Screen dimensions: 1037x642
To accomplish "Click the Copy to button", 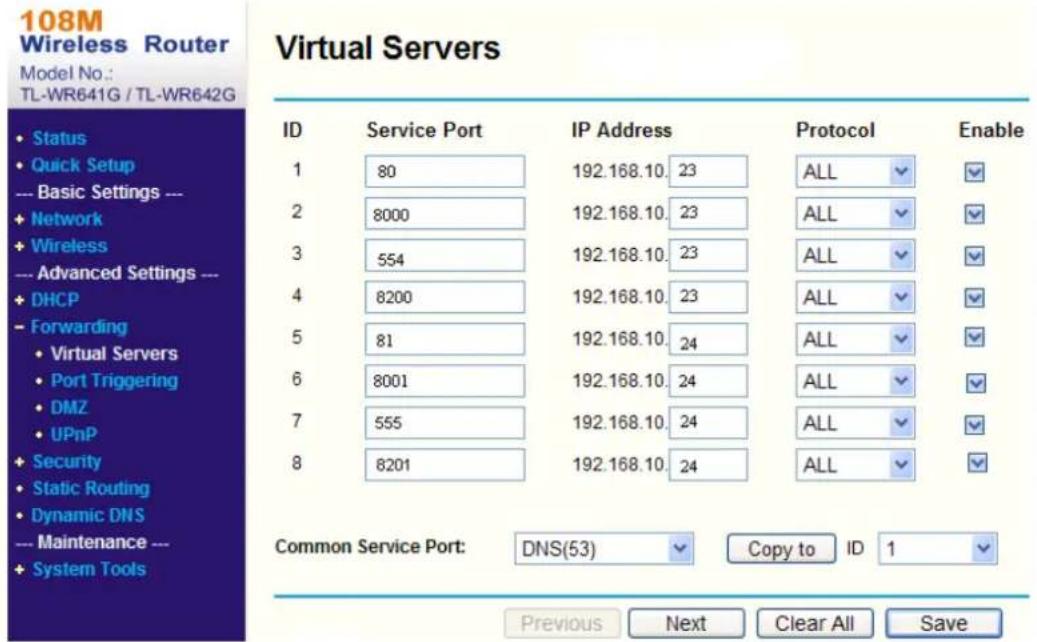I will [x=781, y=549].
